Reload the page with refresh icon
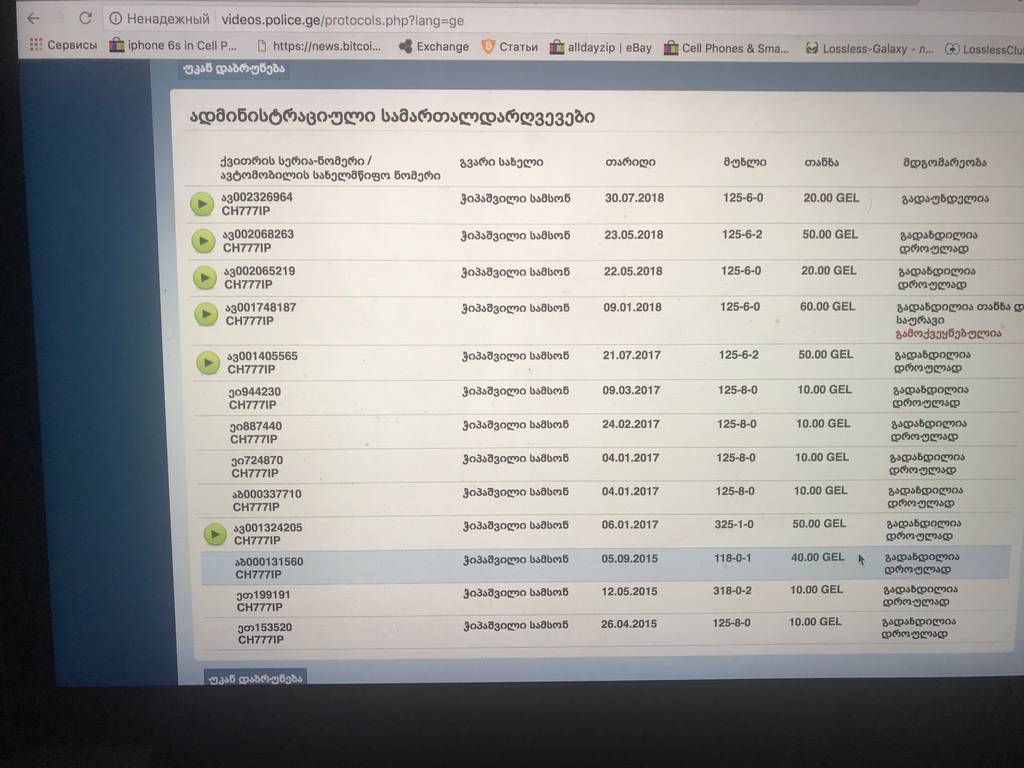The width and height of the screenshot is (1024, 768). coord(86,18)
